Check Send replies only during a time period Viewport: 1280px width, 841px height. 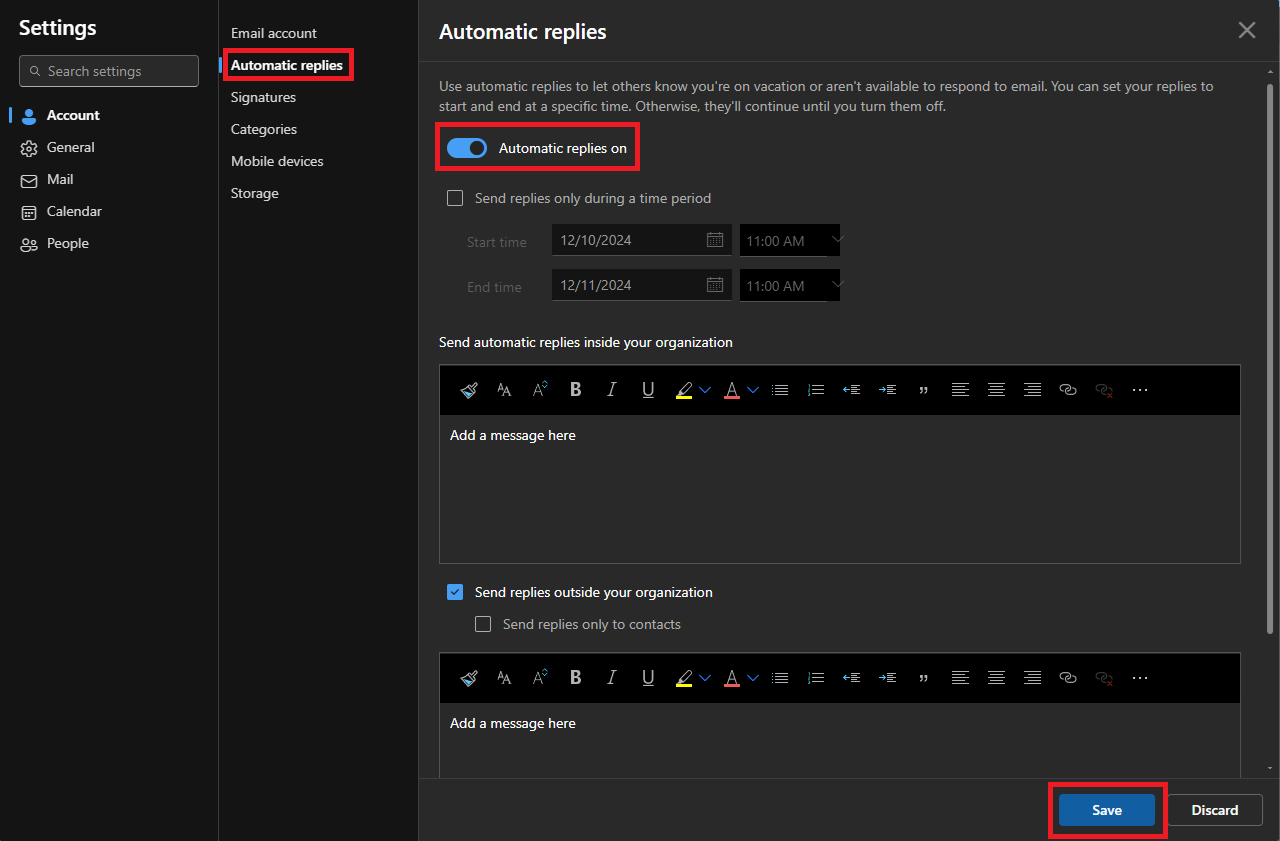tap(455, 198)
